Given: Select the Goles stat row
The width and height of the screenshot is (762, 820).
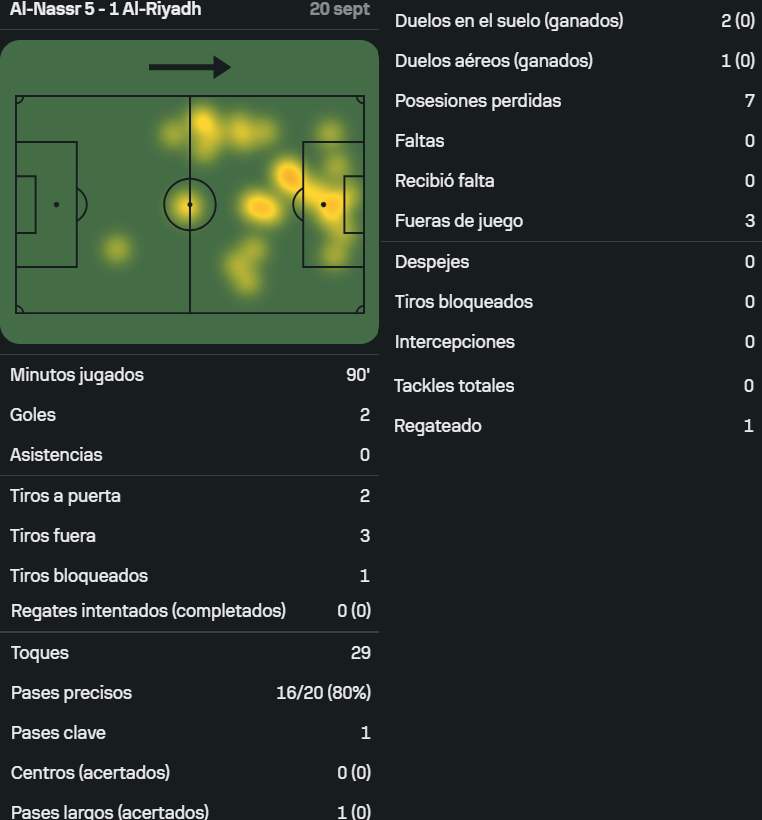Looking at the screenshot, I should 189,415.
